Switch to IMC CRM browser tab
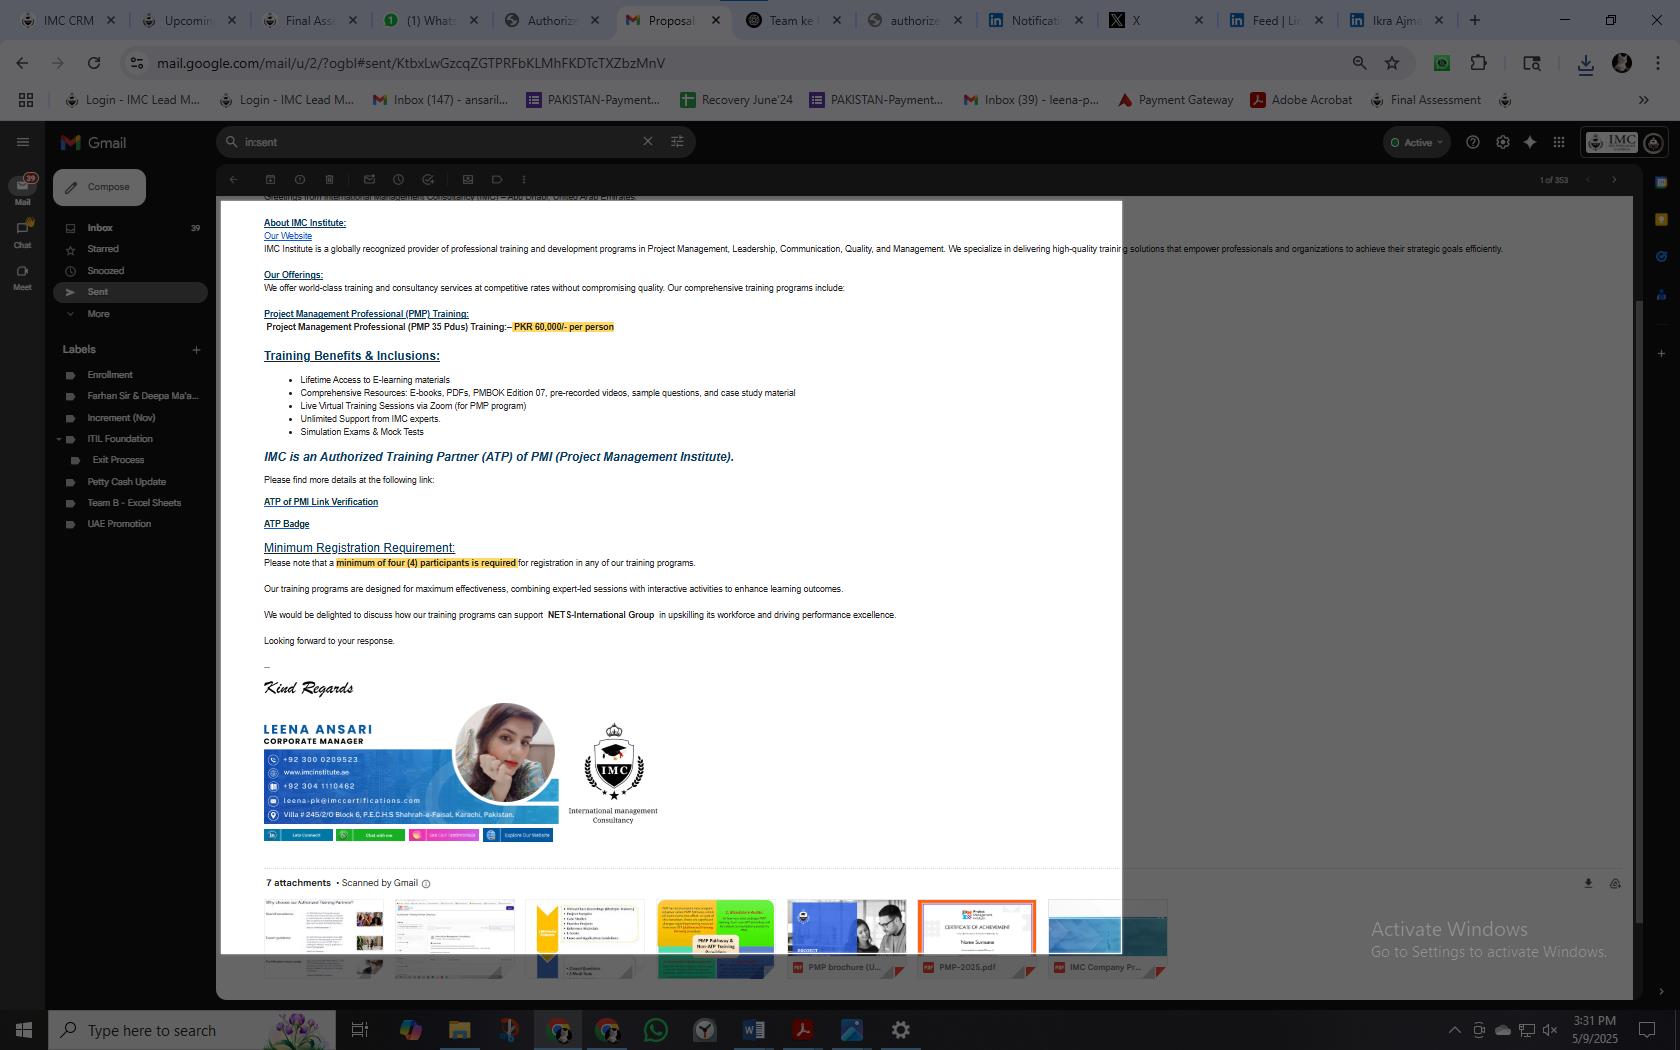Image resolution: width=1680 pixels, height=1050 pixels. (x=67, y=20)
